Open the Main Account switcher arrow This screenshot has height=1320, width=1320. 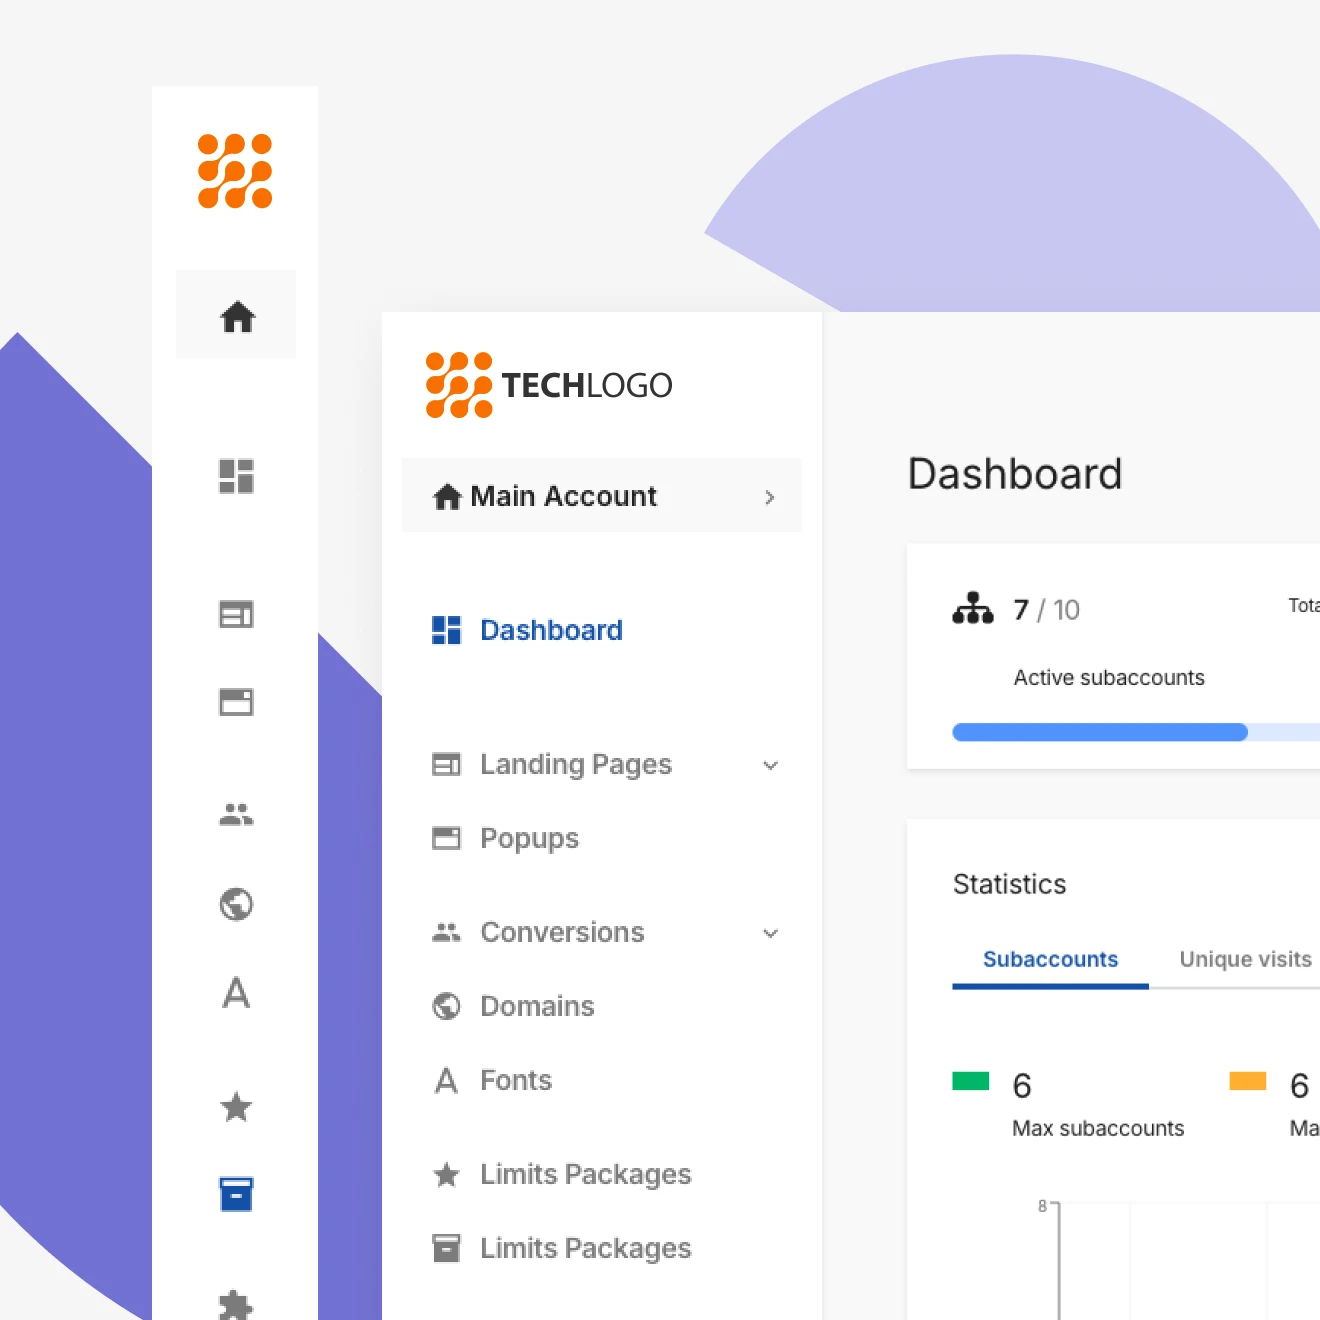click(769, 497)
